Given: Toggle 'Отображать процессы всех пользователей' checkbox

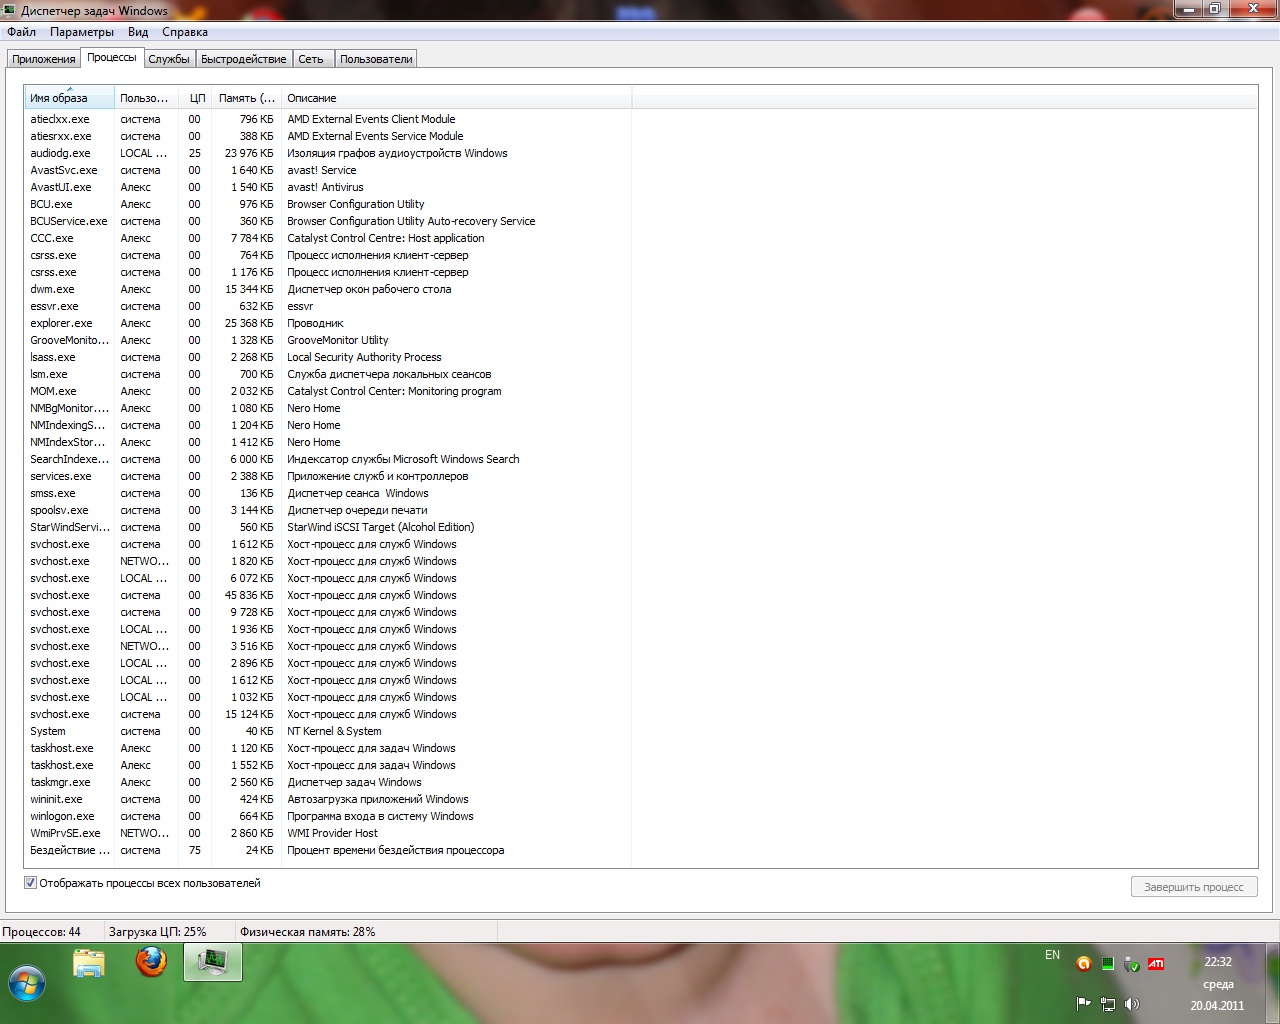Looking at the screenshot, I should point(30,883).
